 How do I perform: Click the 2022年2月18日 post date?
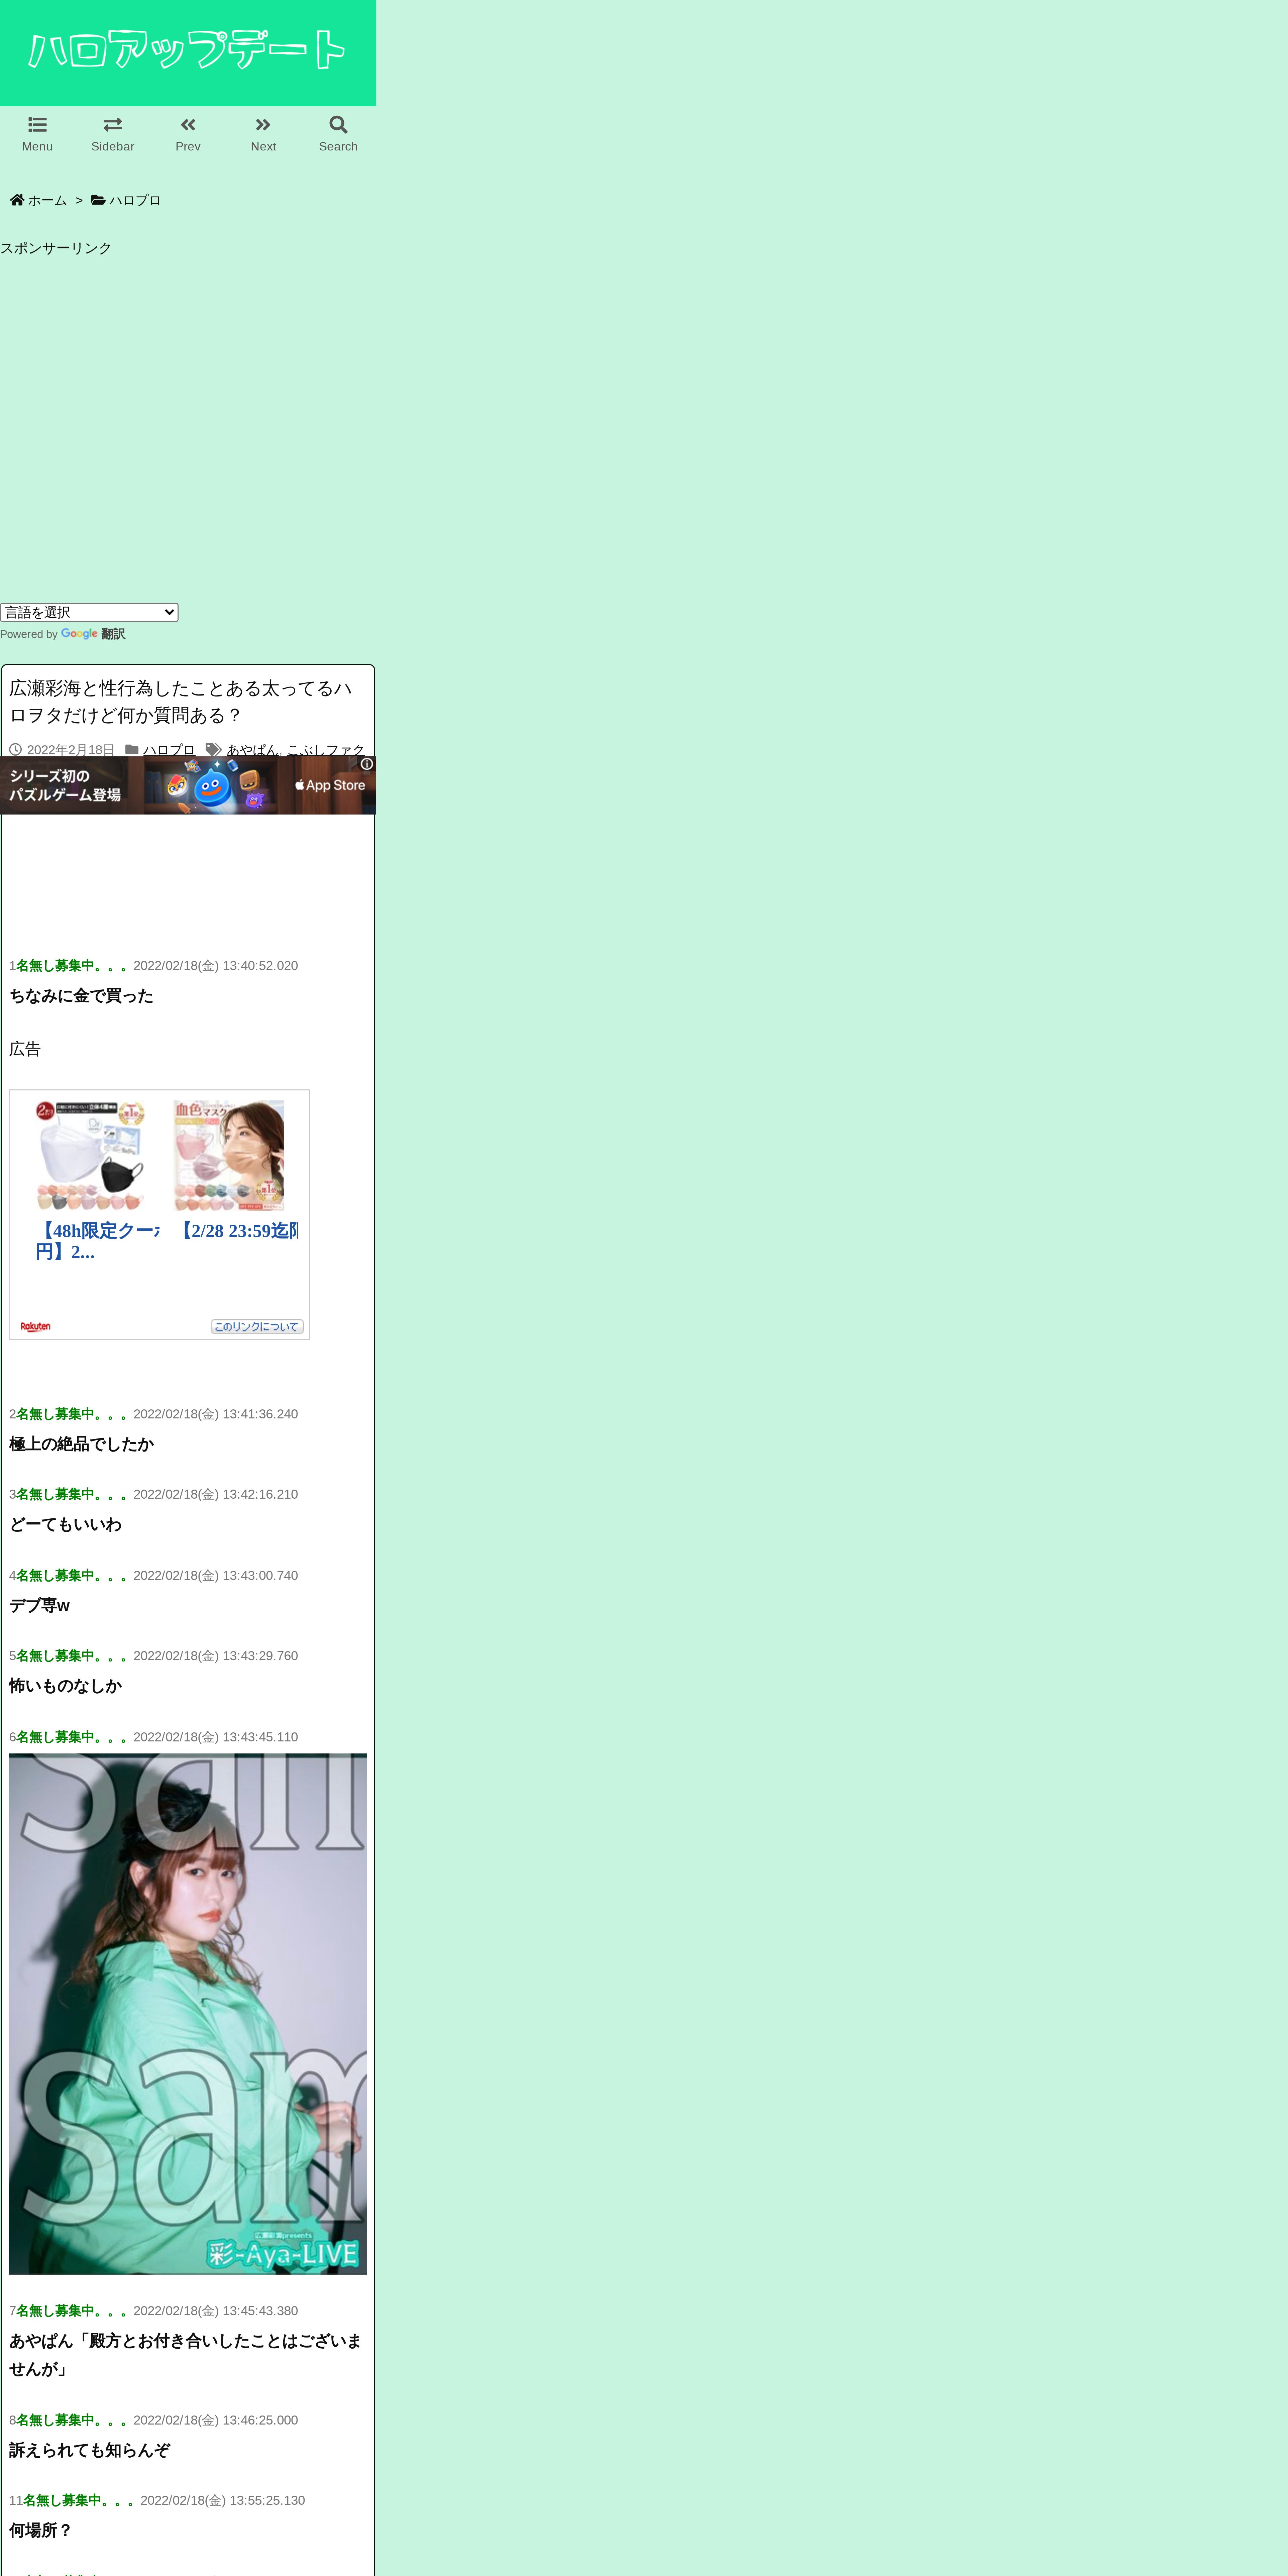71,750
